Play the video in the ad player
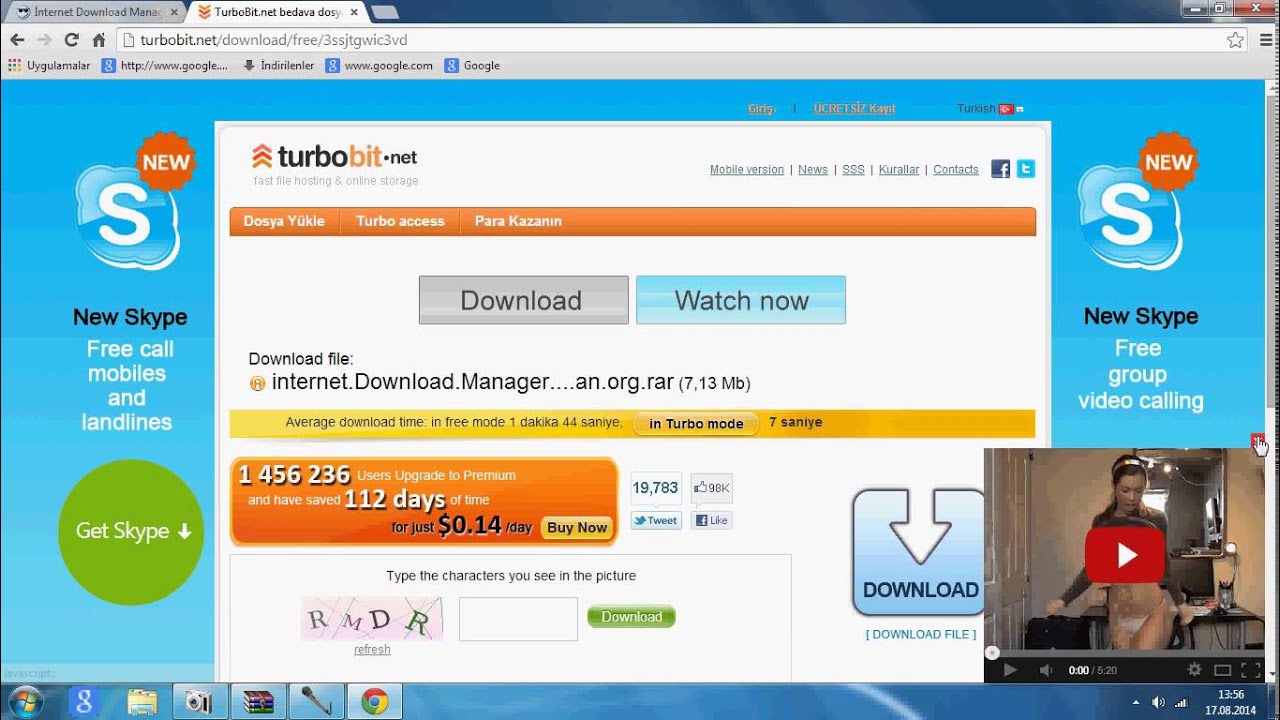 click(x=1010, y=670)
